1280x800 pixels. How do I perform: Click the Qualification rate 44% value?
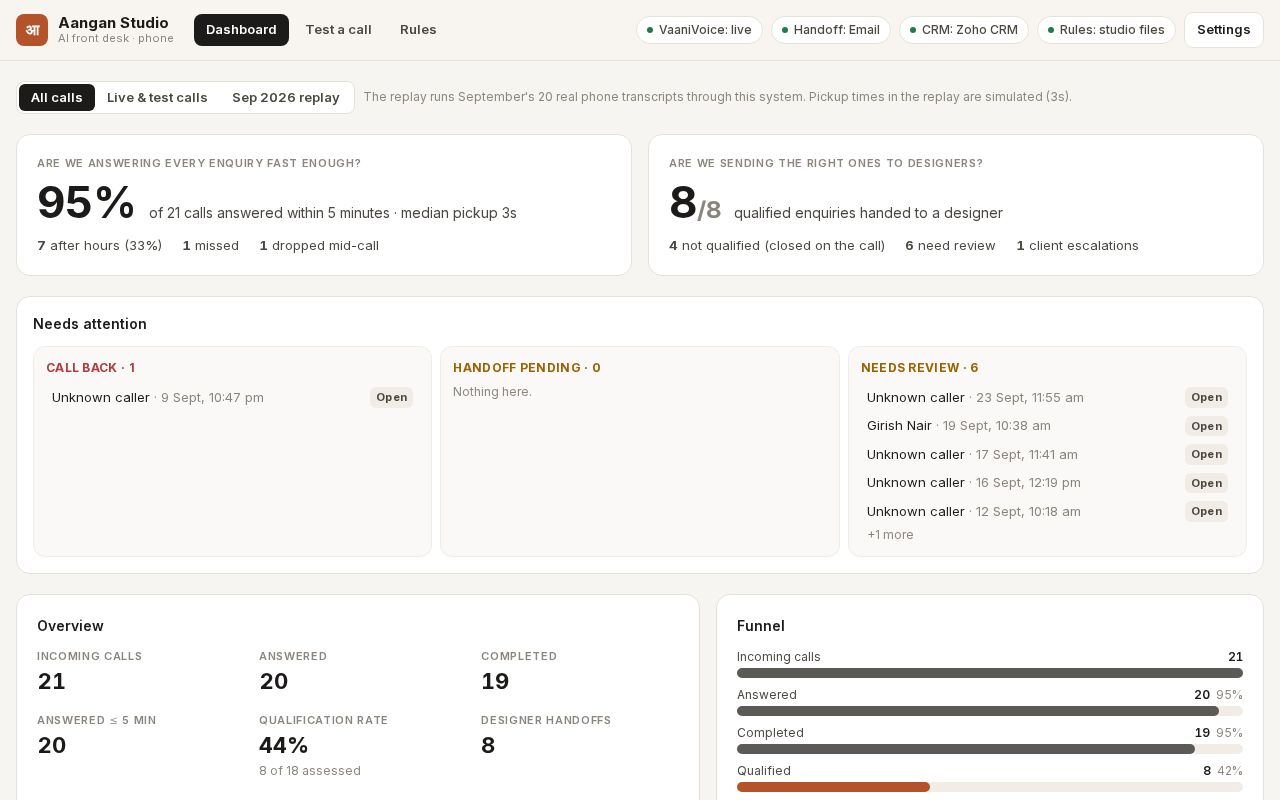[x=283, y=746]
